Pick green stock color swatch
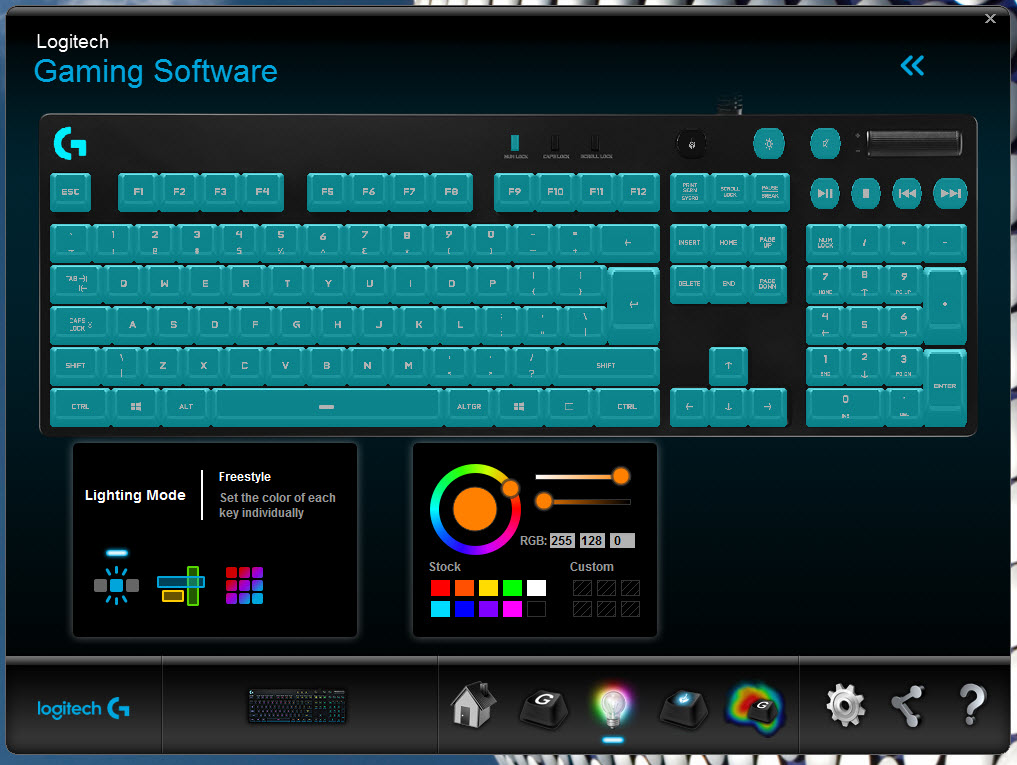Viewport: 1017px width, 765px height. coord(512,588)
